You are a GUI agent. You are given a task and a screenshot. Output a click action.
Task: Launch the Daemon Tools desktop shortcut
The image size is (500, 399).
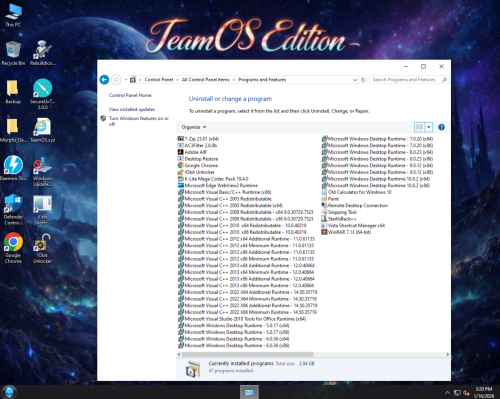13,168
